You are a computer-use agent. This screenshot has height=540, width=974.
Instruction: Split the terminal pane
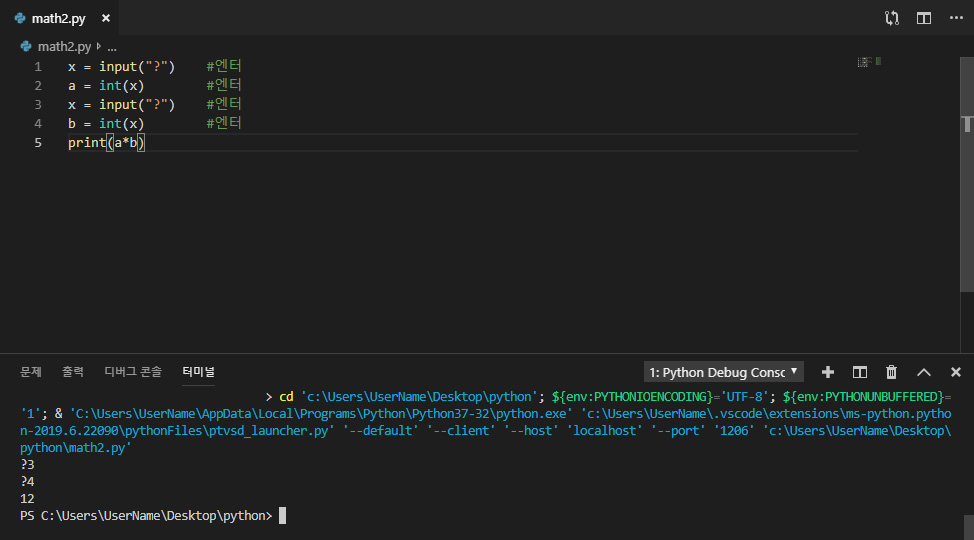(860, 372)
